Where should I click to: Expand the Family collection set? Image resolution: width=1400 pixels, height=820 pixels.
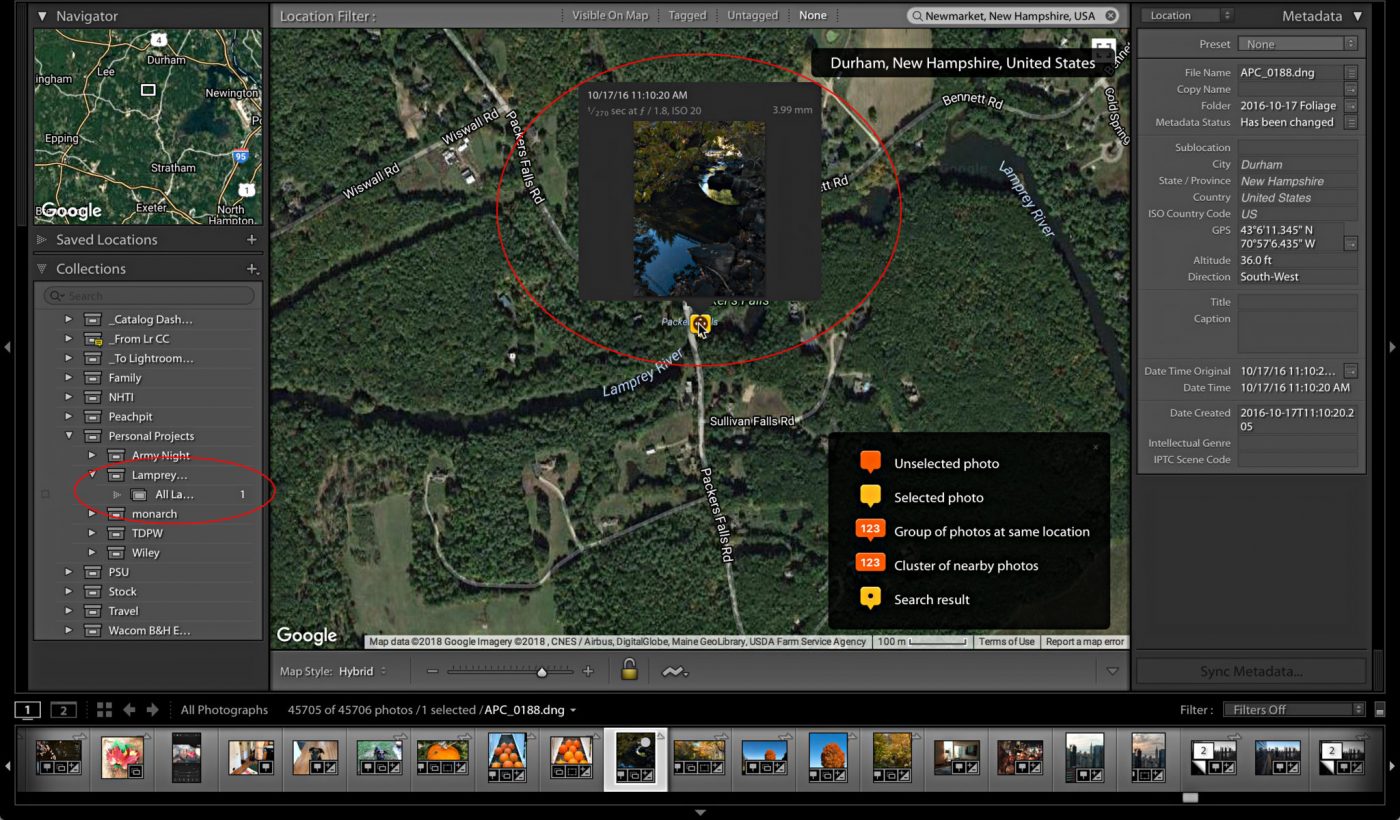[x=69, y=378]
